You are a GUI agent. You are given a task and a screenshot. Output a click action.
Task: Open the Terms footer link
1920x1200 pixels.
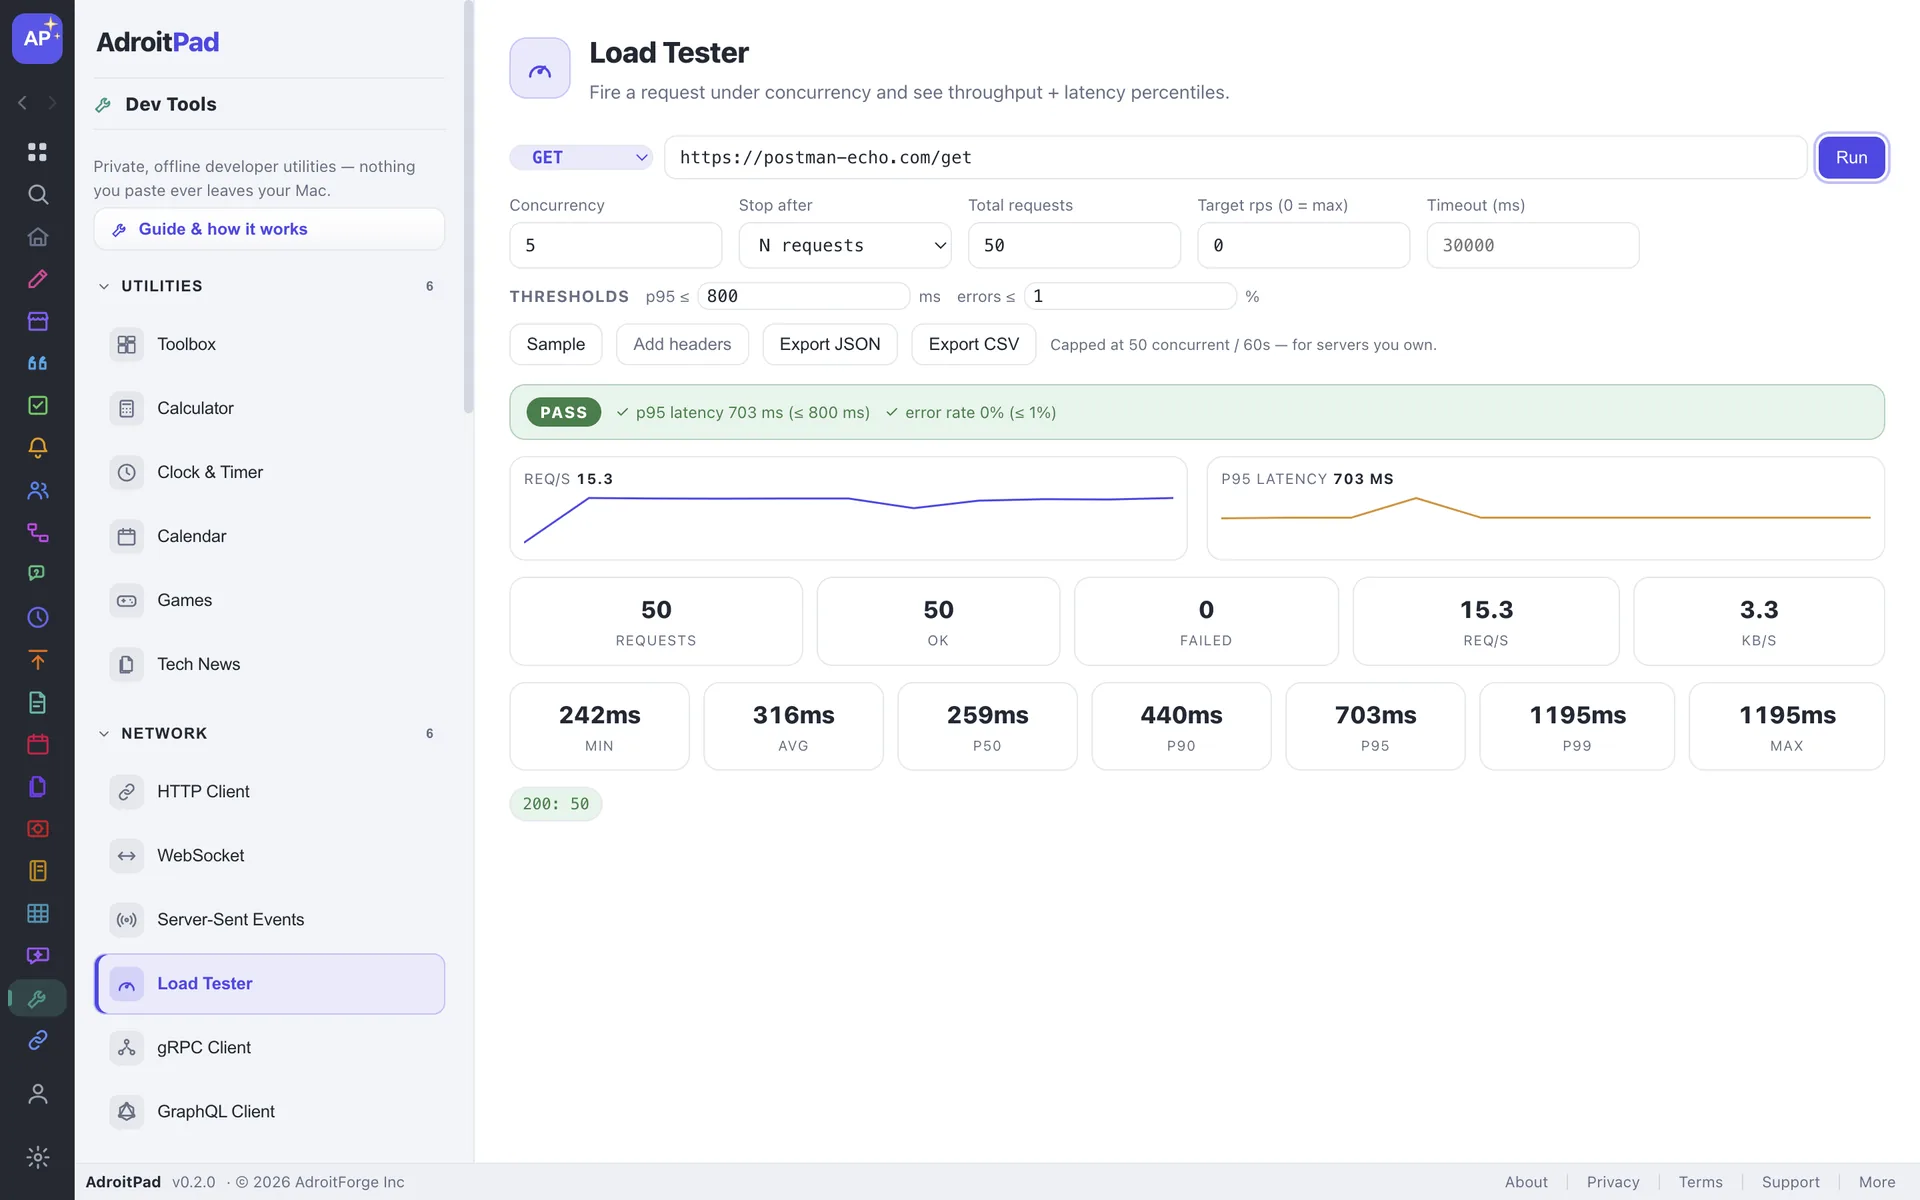click(x=1700, y=1182)
